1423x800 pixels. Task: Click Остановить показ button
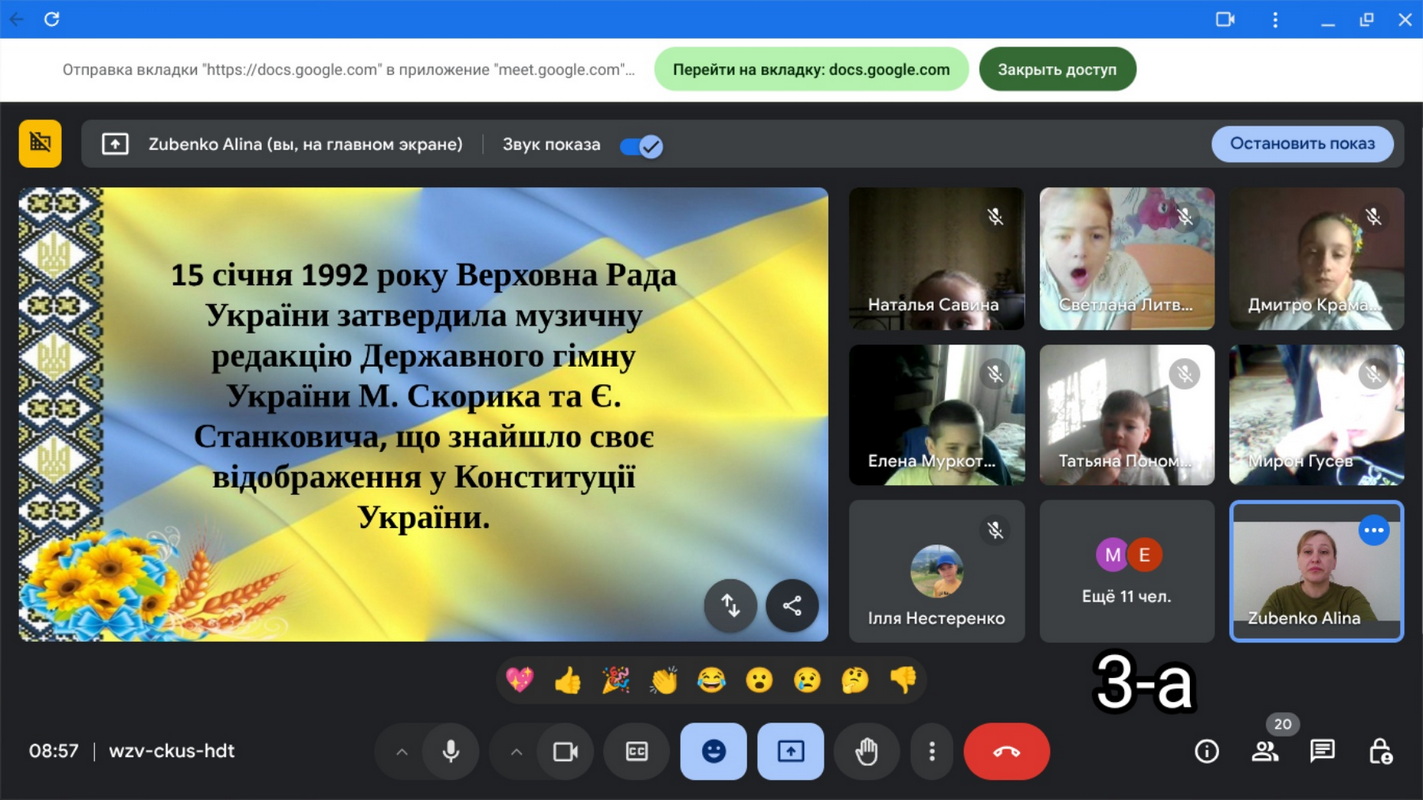[1302, 144]
